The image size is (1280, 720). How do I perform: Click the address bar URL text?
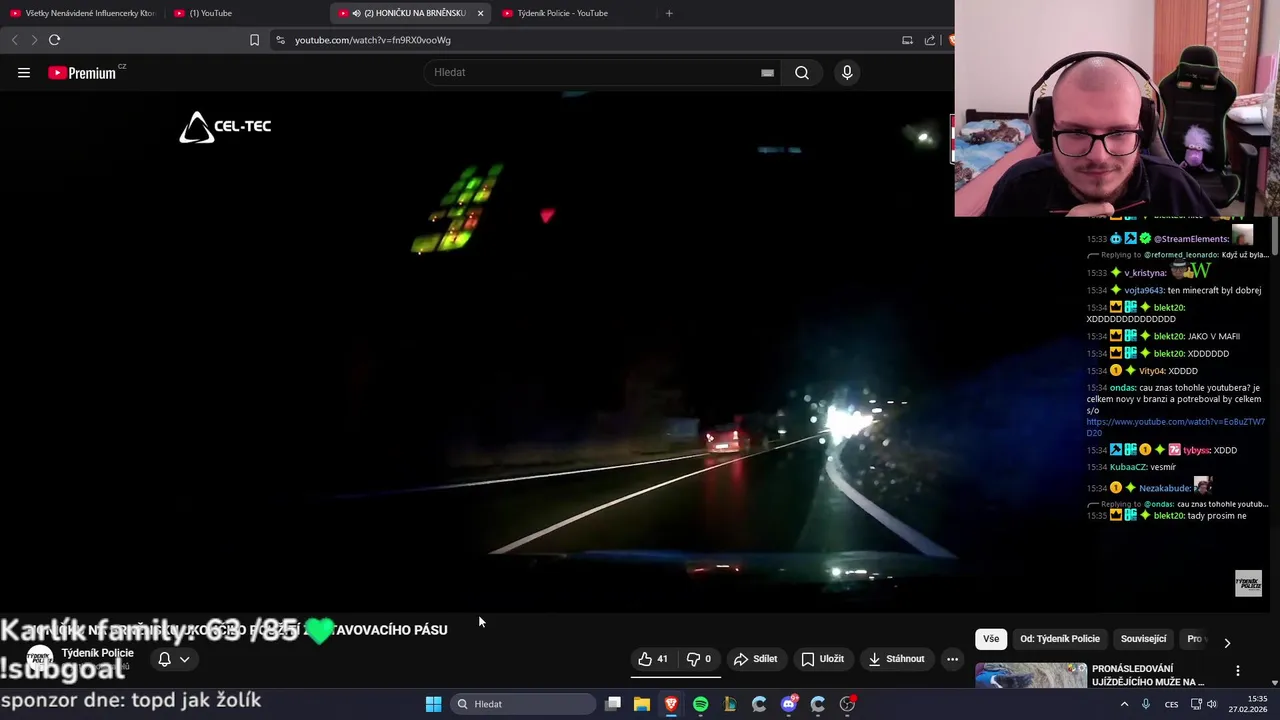click(373, 40)
